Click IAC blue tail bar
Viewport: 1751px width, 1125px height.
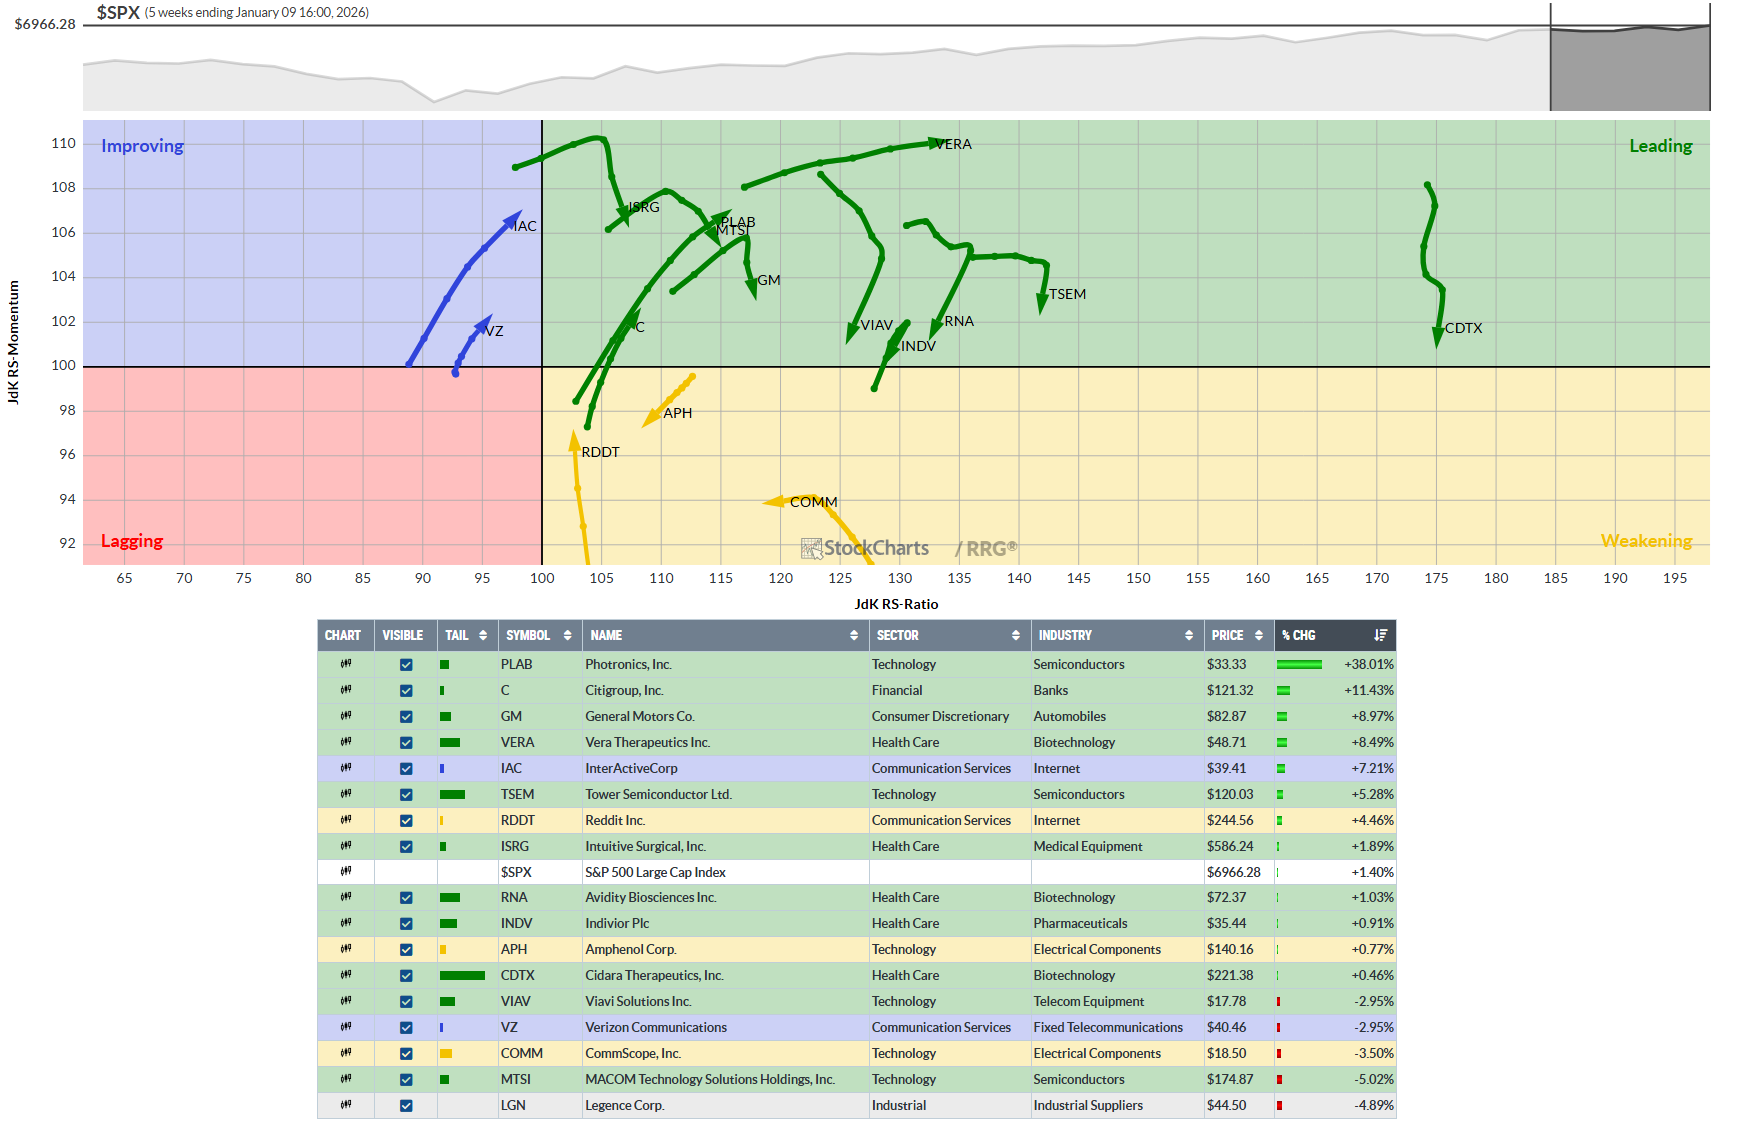click(x=442, y=768)
